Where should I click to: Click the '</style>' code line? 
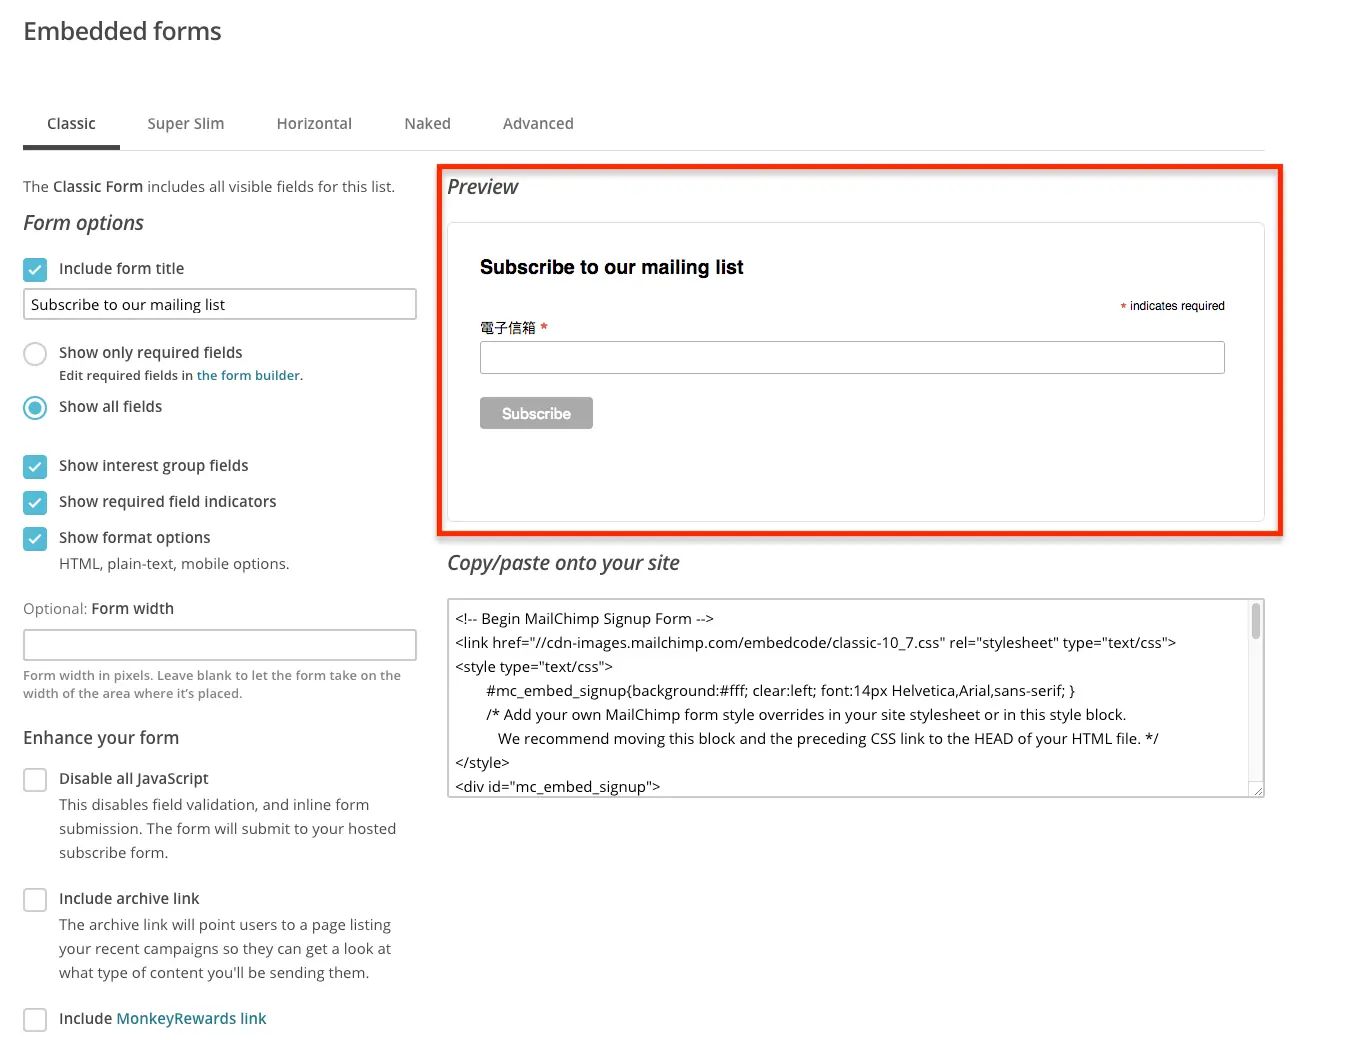[482, 763]
